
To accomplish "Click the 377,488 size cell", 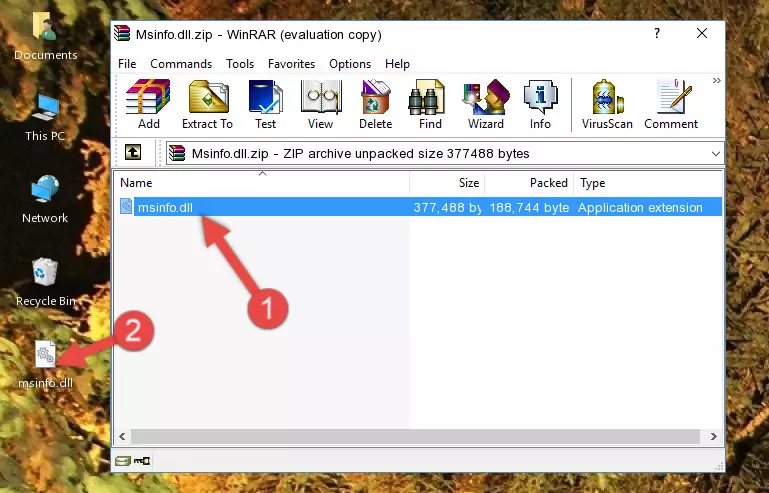I will [x=447, y=208].
